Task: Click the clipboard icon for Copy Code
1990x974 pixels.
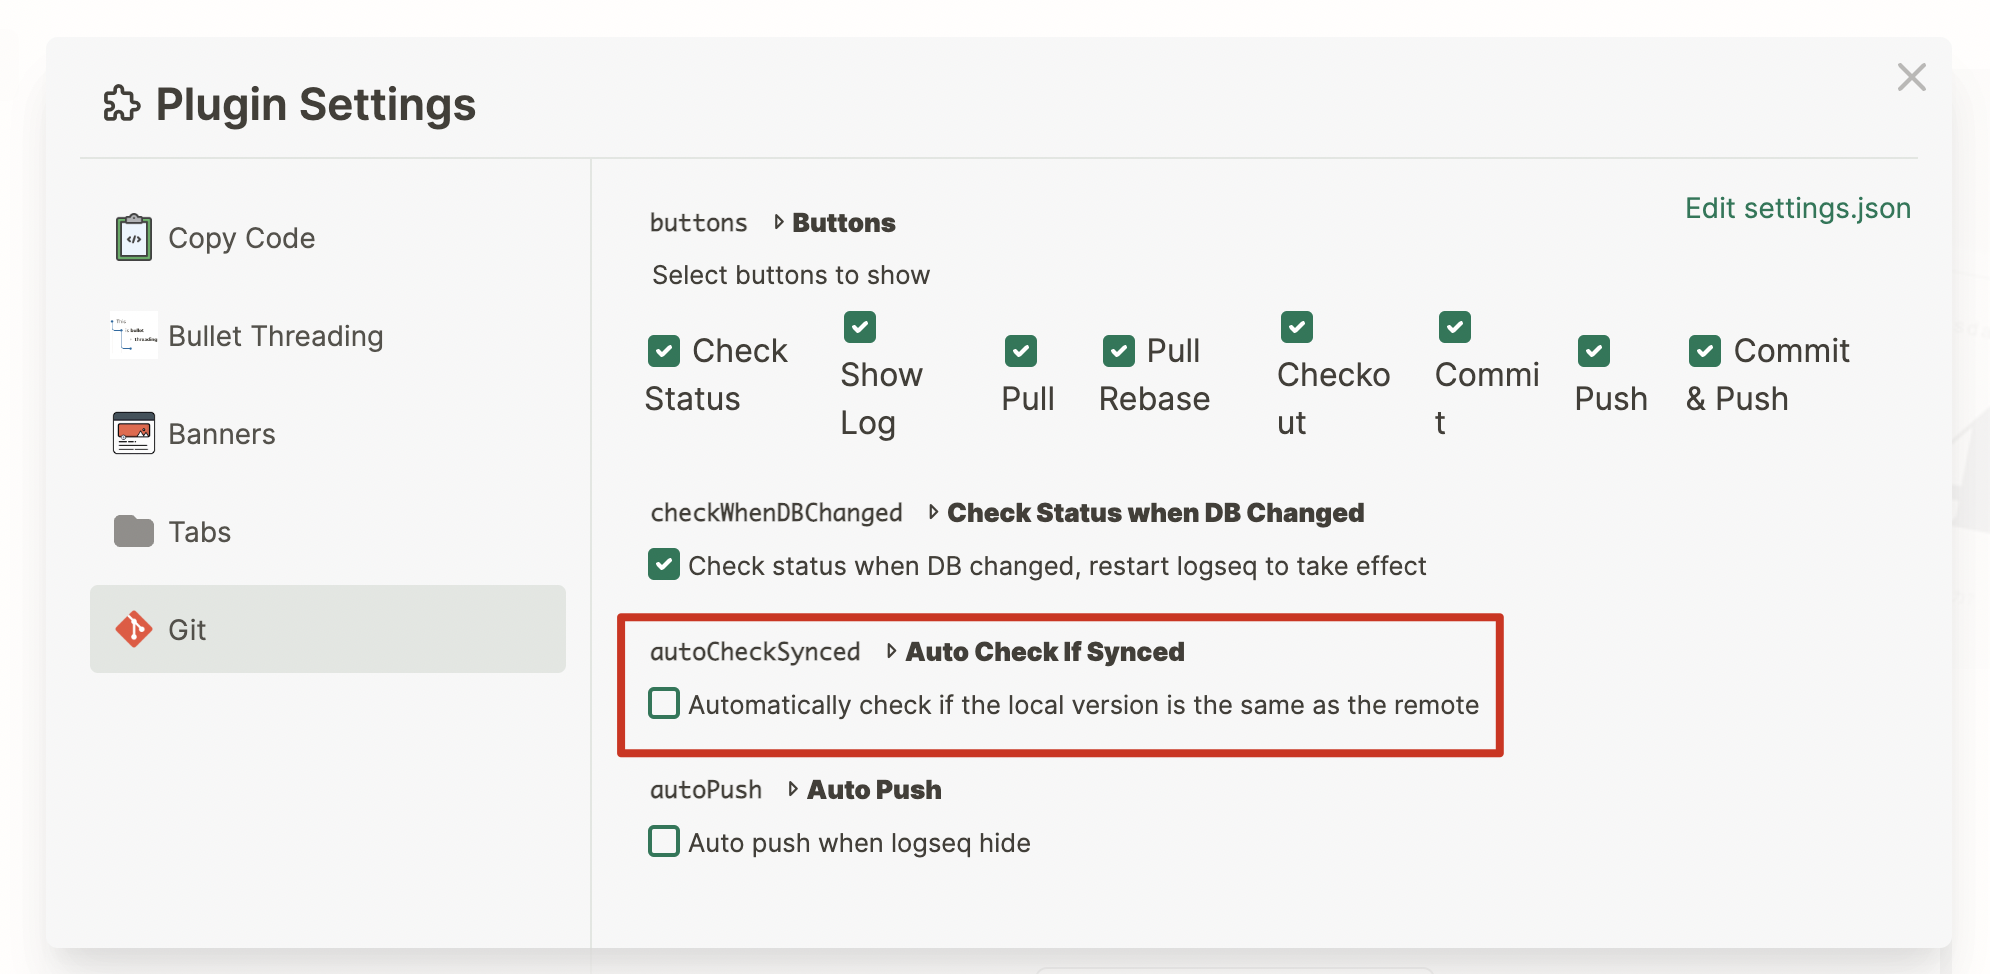Action: 132,237
